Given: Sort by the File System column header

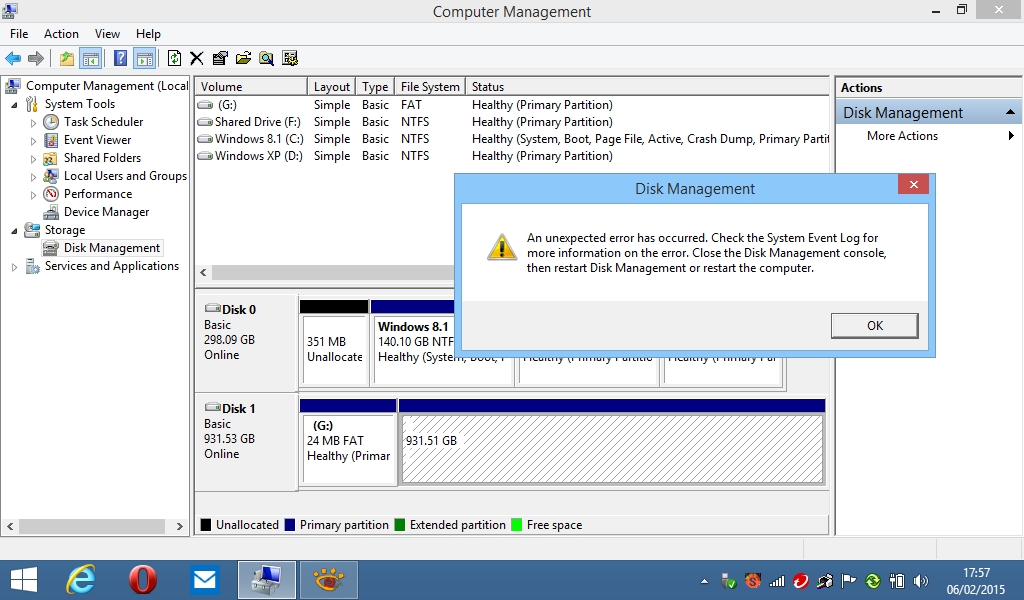Looking at the screenshot, I should (430, 87).
